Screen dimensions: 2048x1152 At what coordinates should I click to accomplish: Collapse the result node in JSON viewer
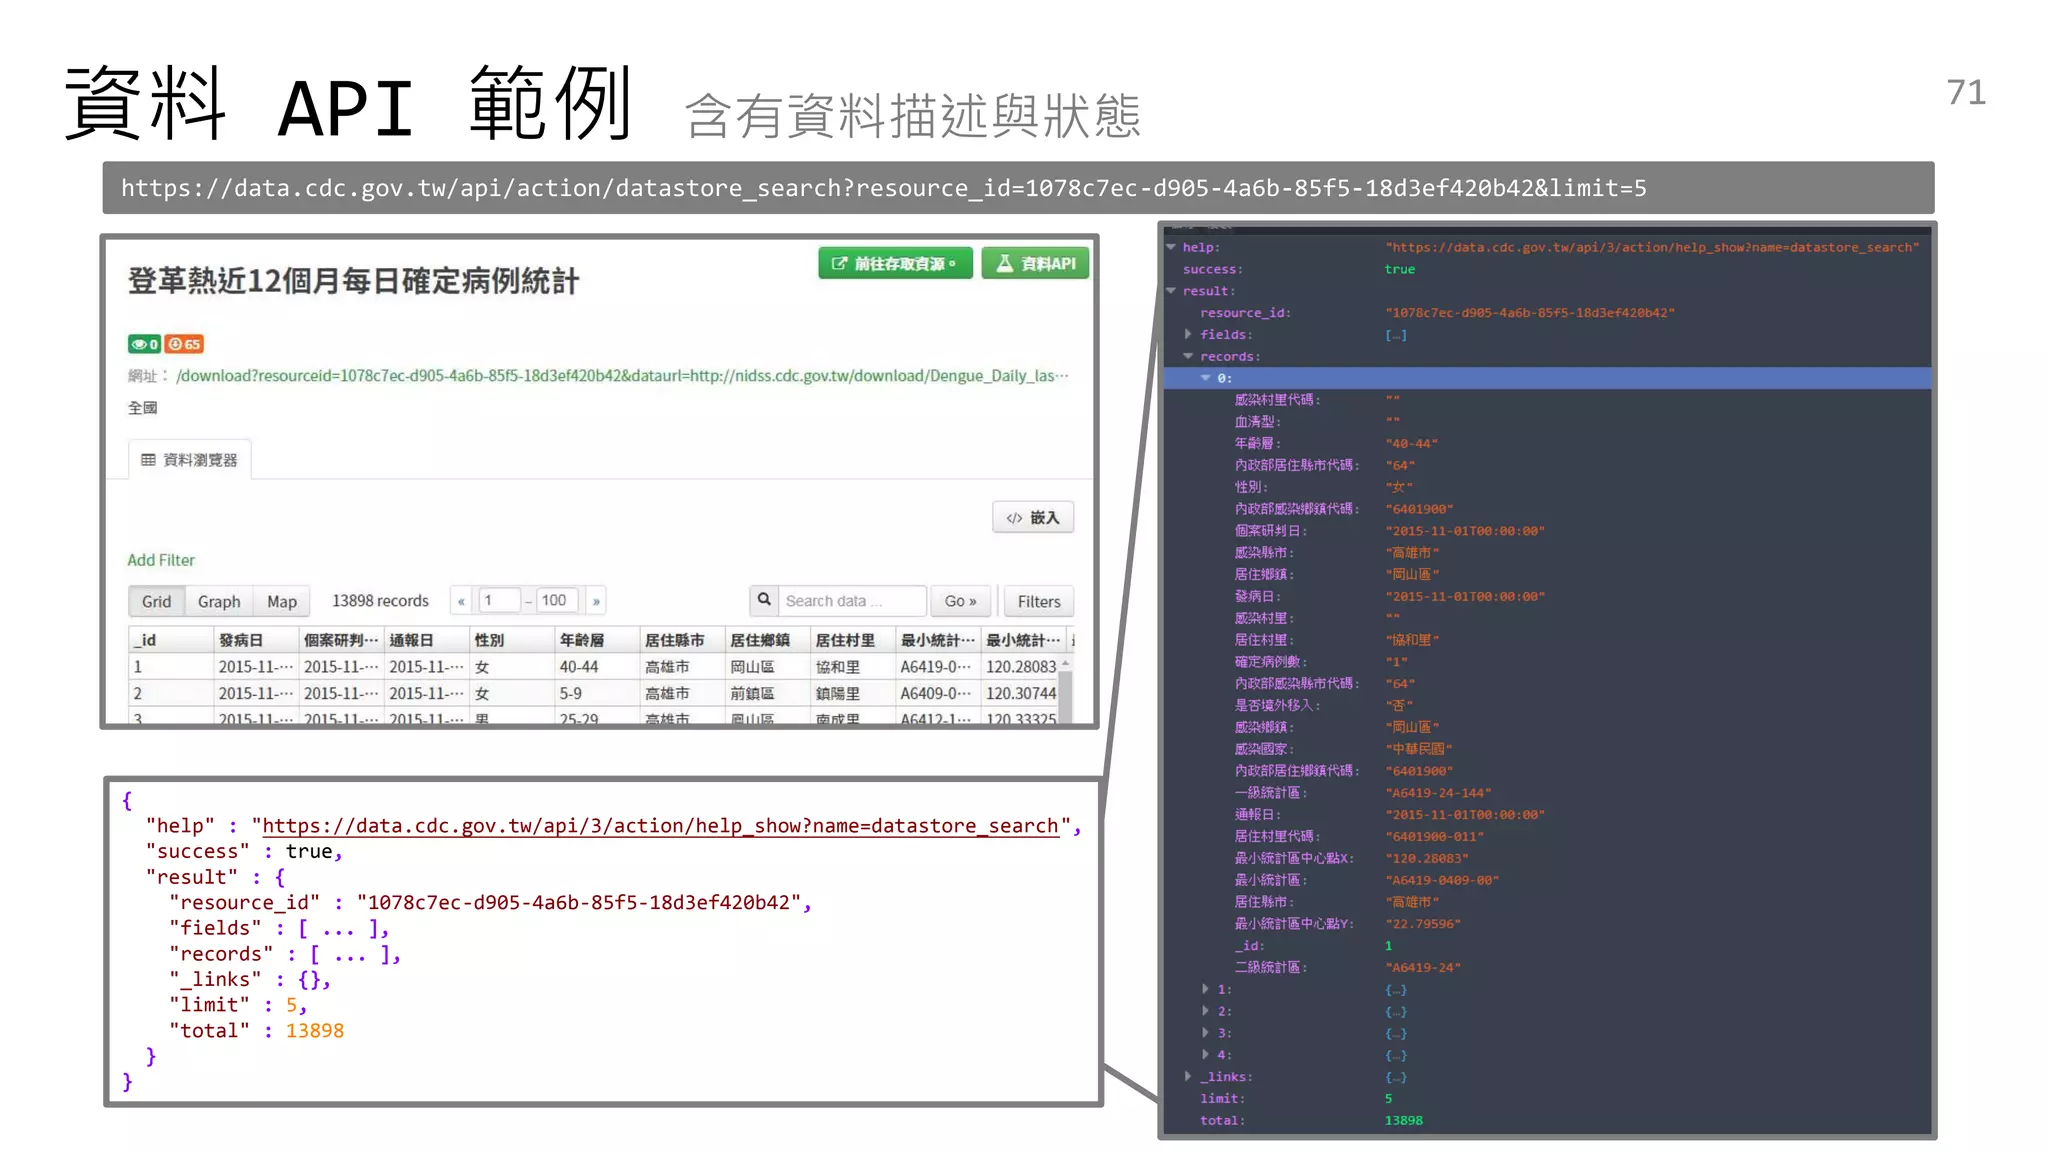pos(1171,291)
